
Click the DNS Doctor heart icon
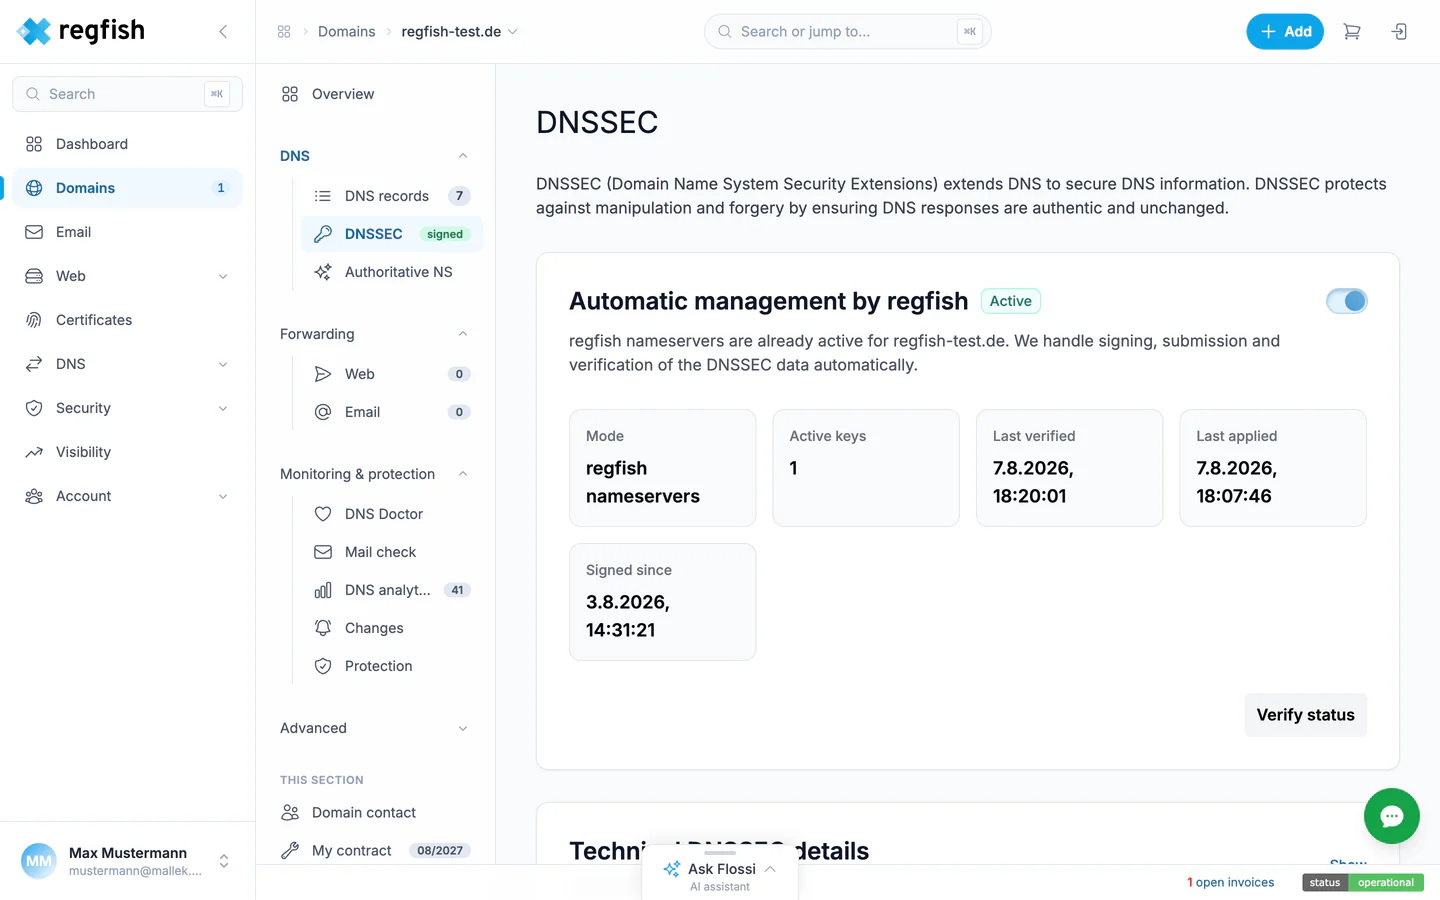(323, 514)
